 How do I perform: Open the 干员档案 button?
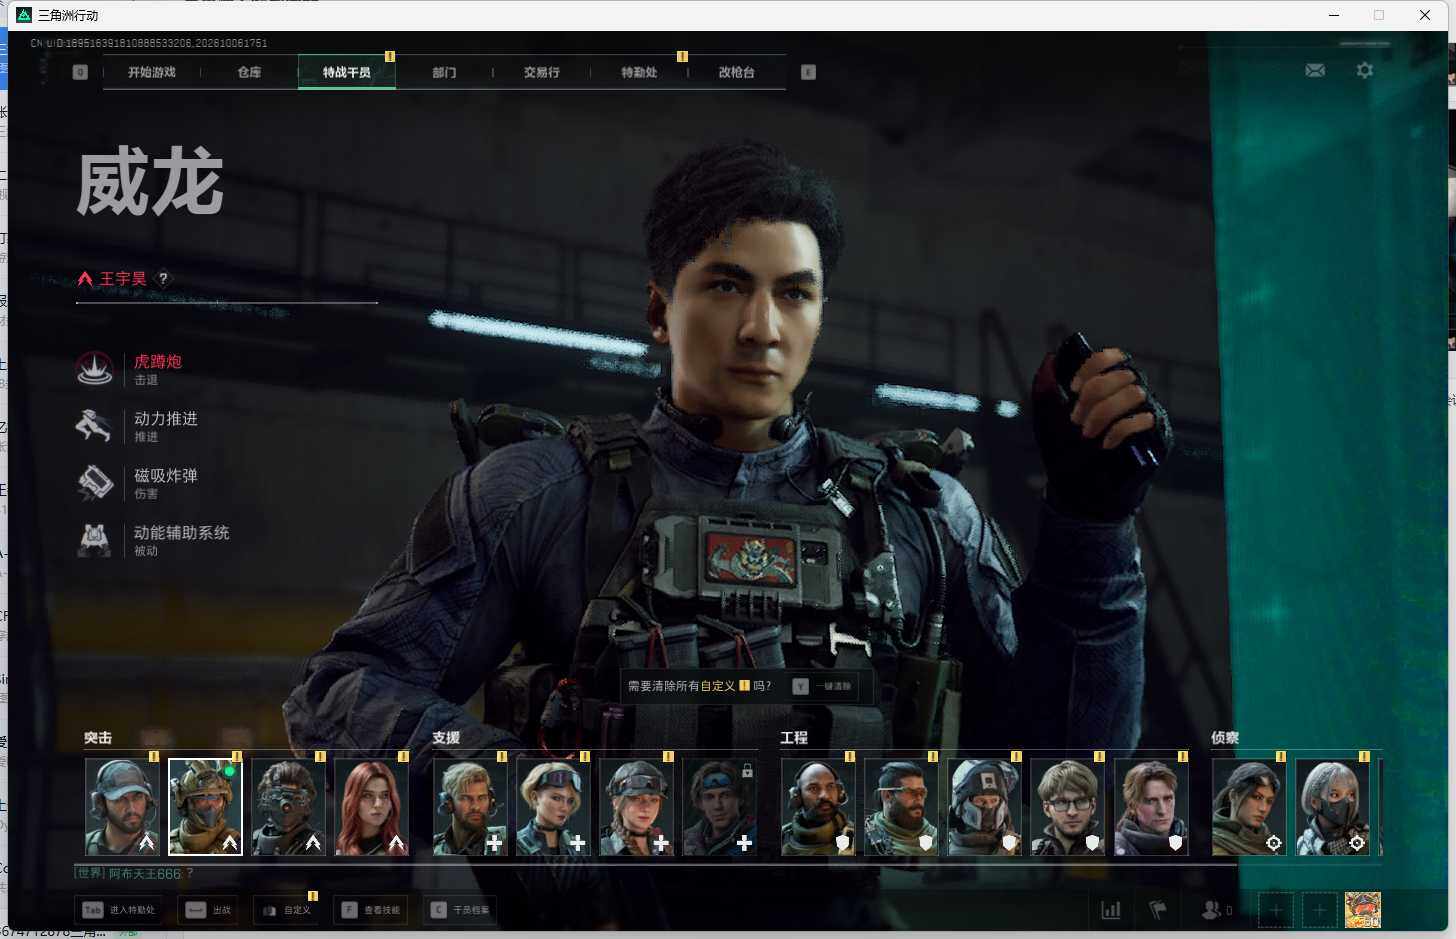coord(460,910)
